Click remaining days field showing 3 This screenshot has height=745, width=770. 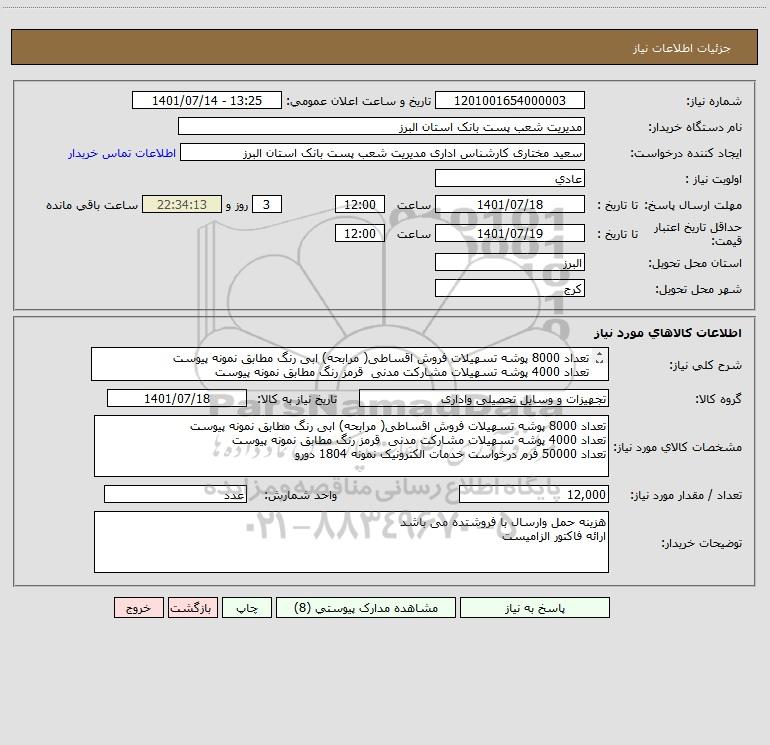coord(267,204)
